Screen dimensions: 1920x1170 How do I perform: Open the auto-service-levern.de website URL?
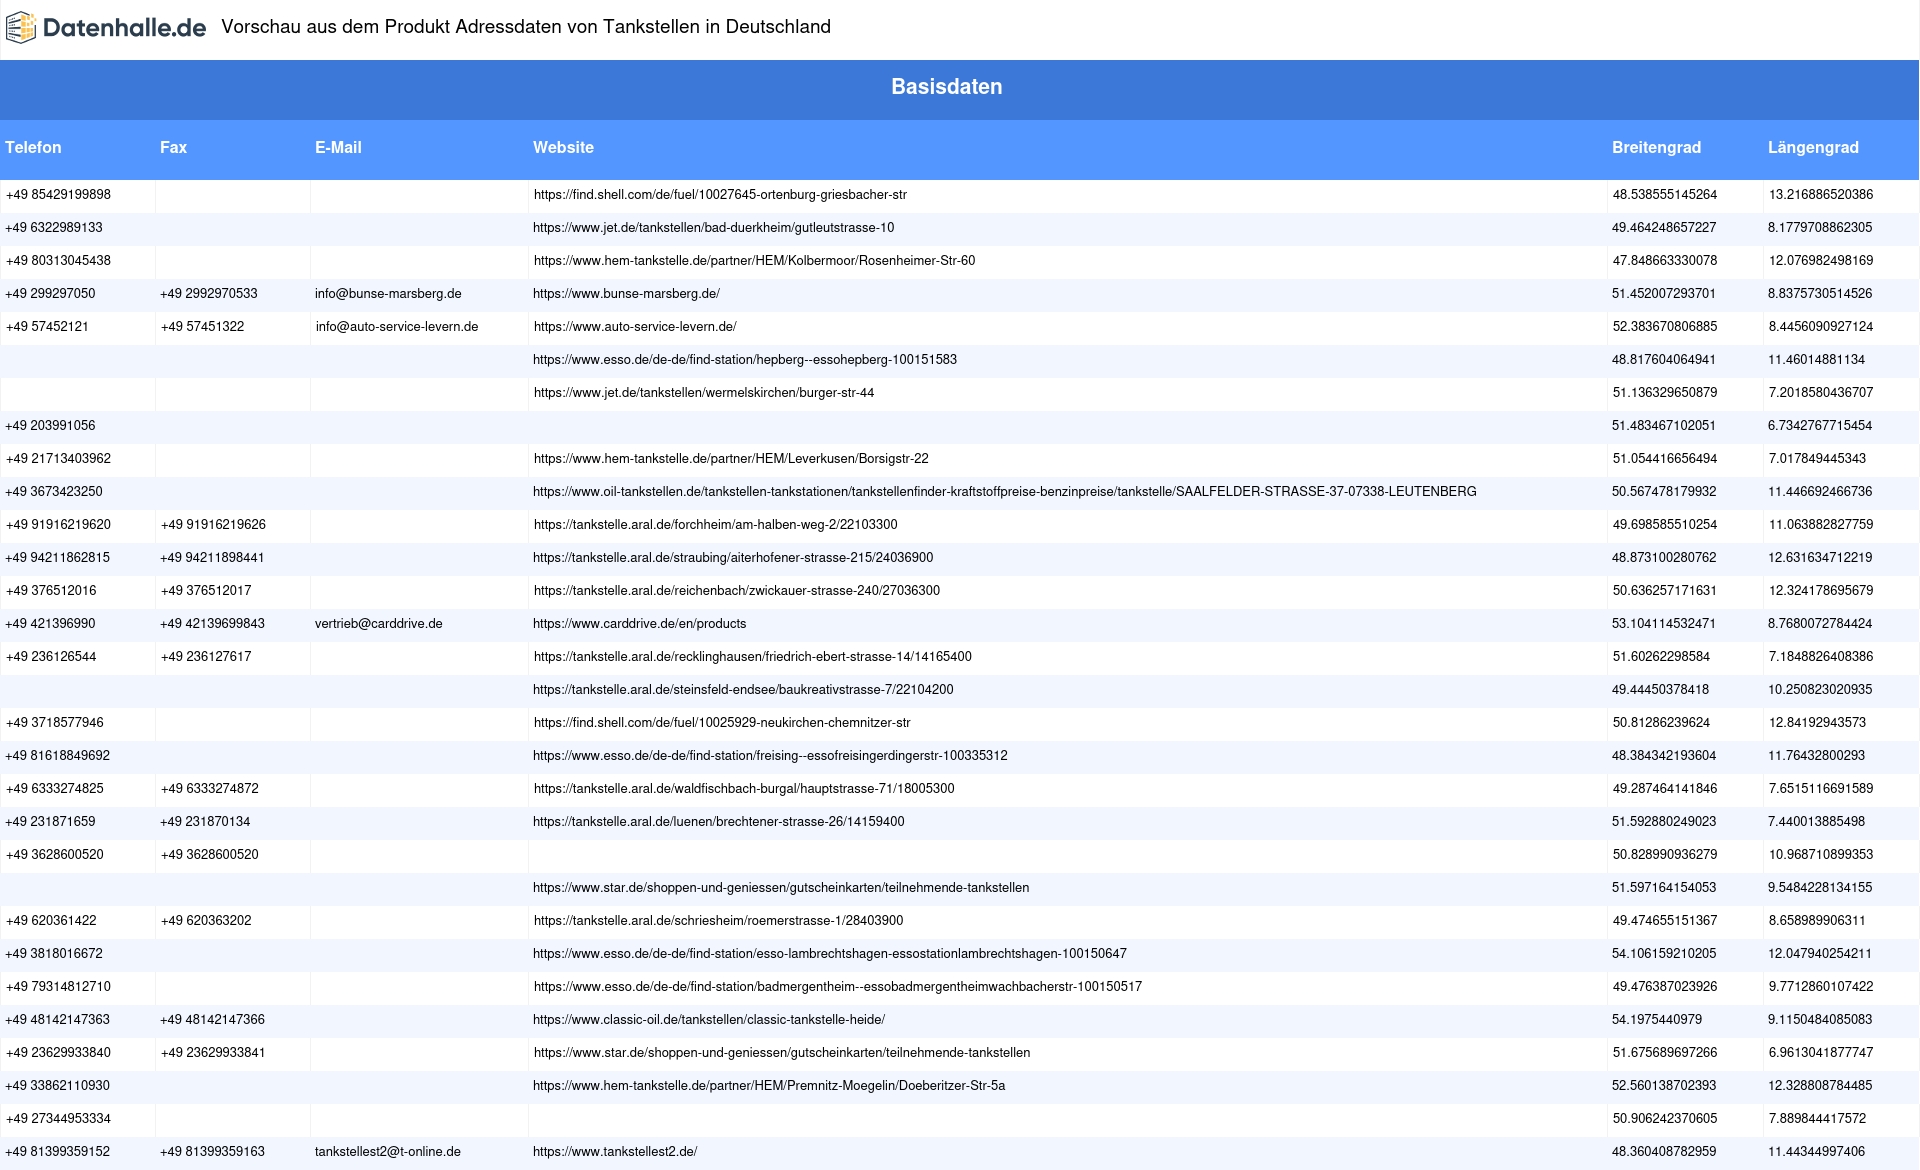(635, 327)
